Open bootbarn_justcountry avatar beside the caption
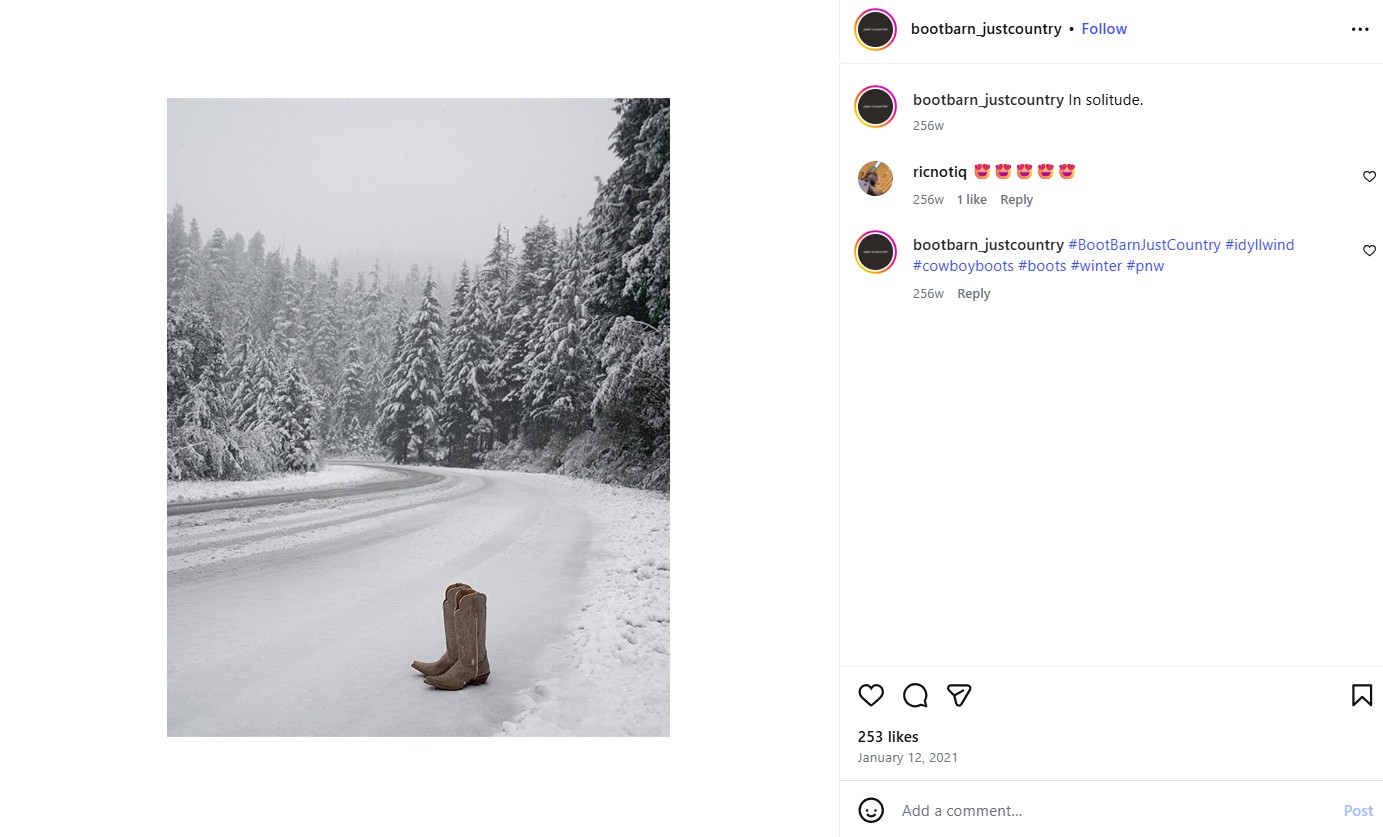 point(875,106)
